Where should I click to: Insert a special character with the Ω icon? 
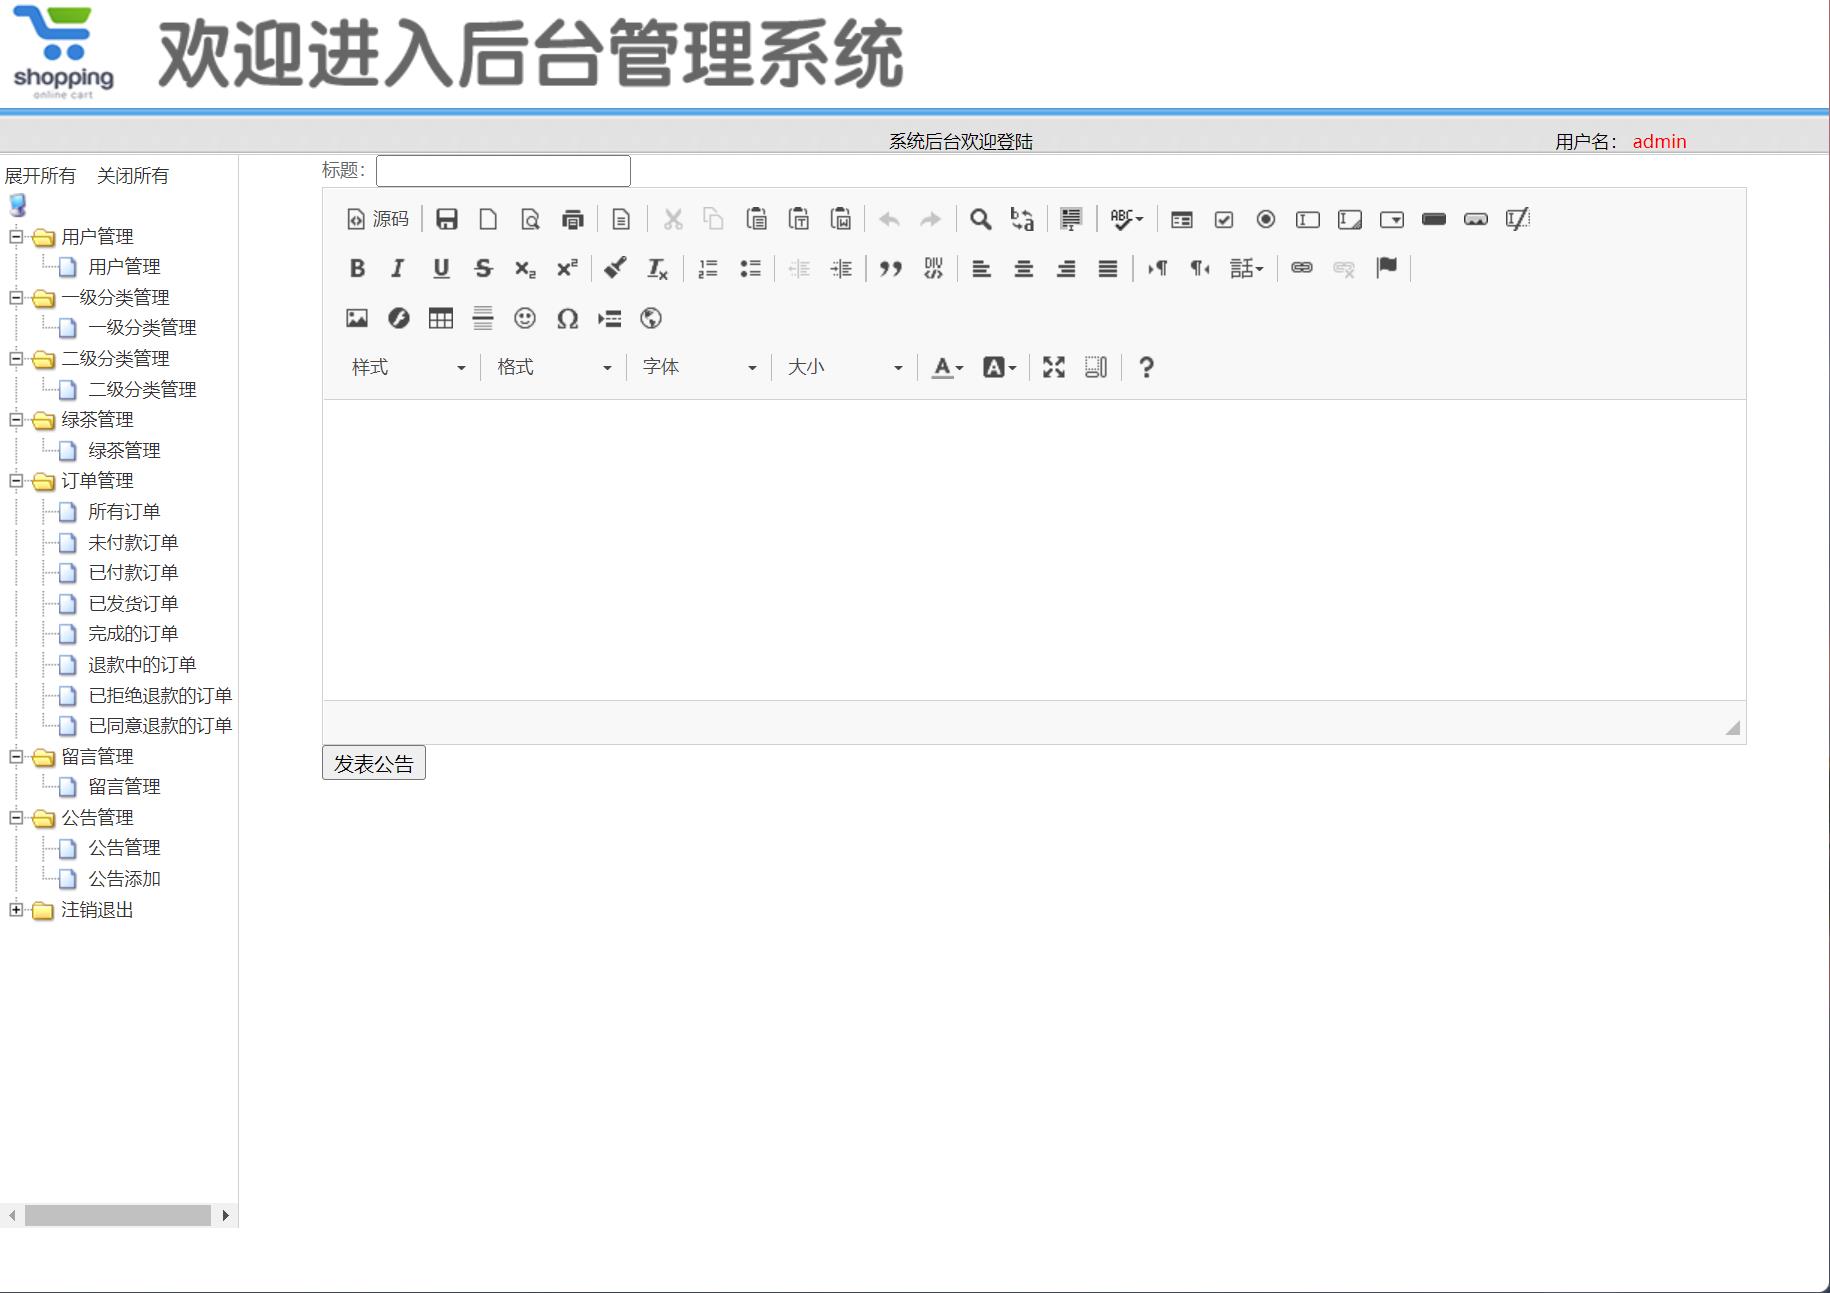(567, 318)
